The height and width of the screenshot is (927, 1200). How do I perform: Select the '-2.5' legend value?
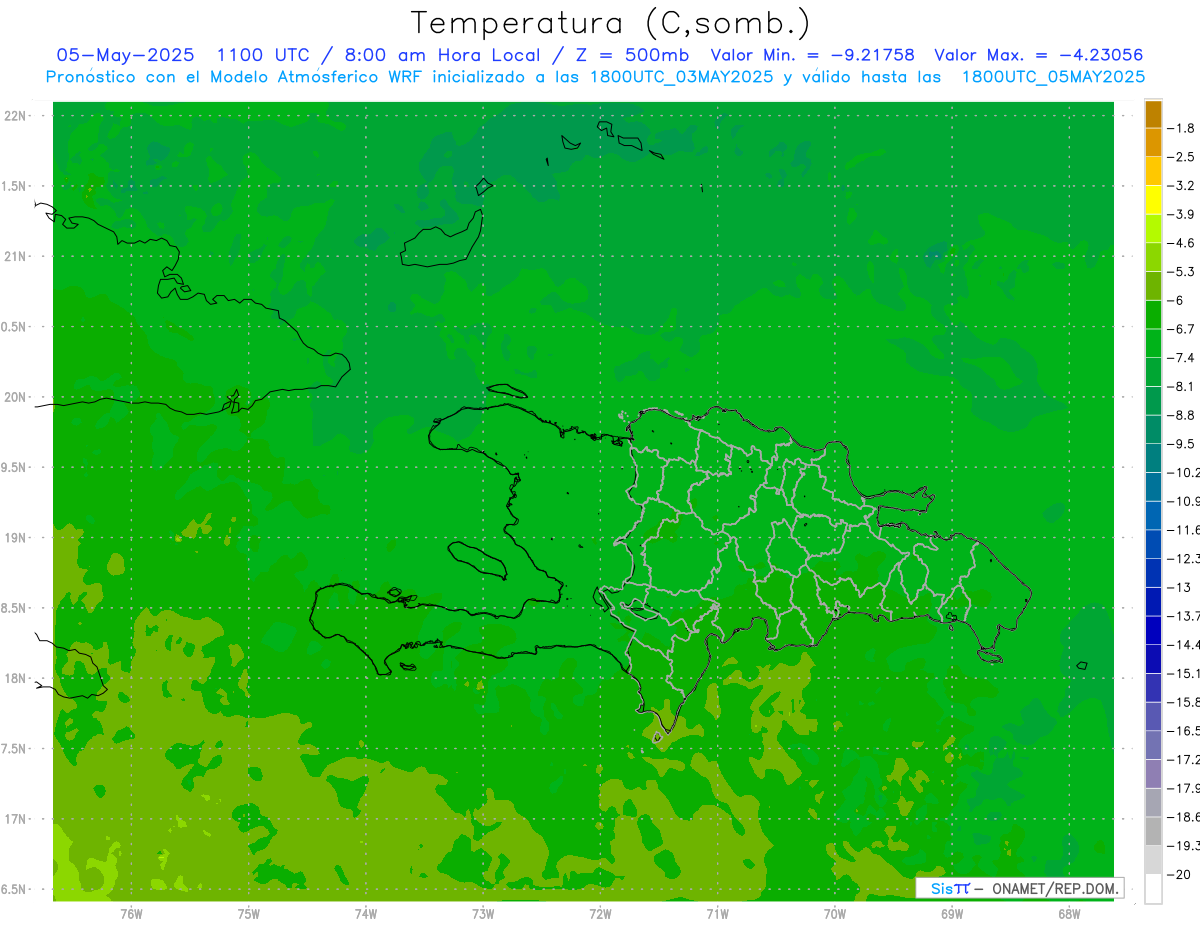point(1180,157)
